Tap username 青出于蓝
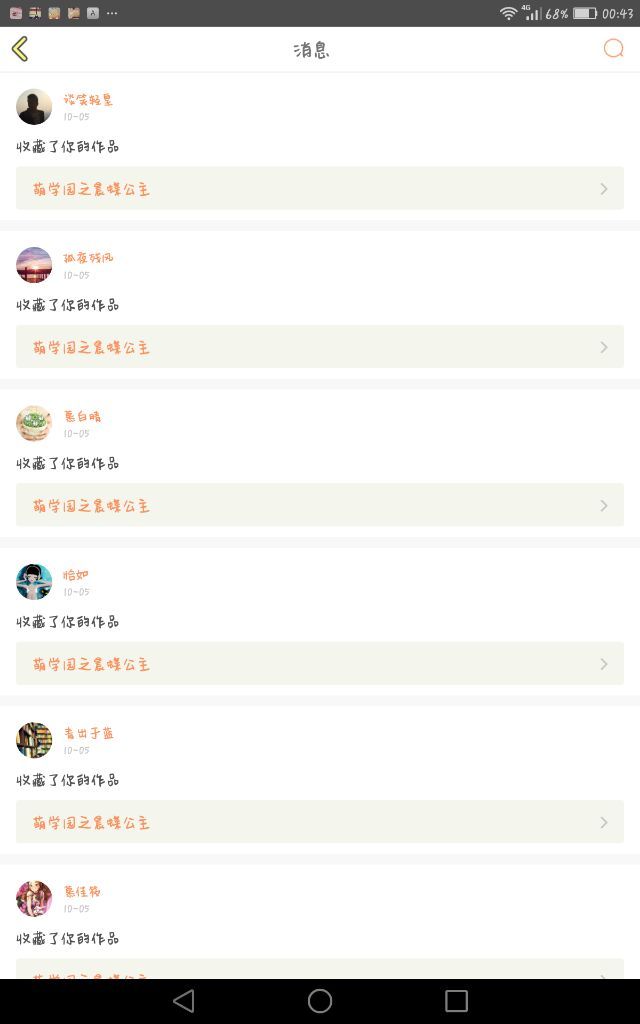The image size is (640, 1024). (x=89, y=733)
